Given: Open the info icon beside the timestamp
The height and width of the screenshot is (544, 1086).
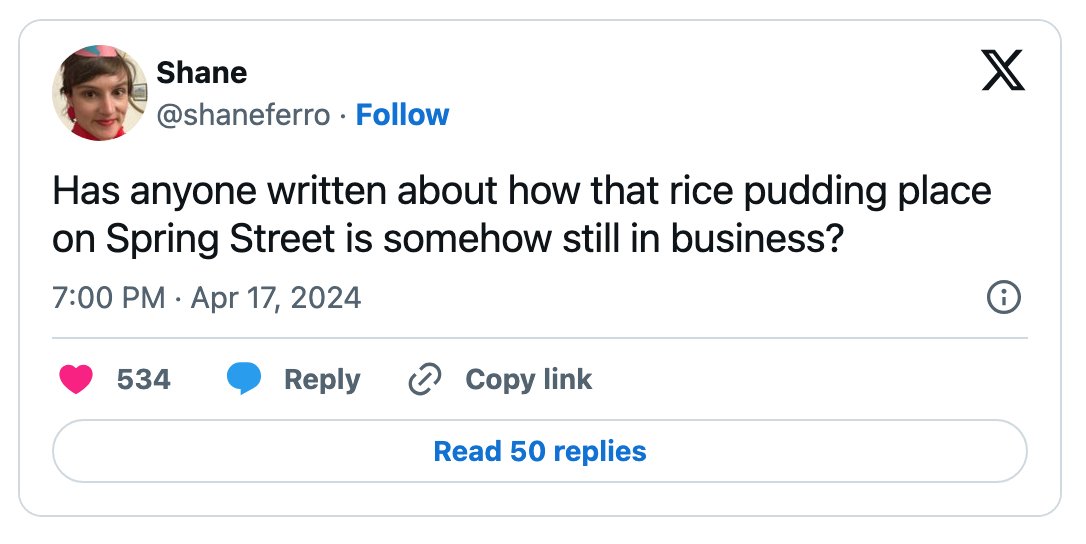Looking at the screenshot, I should point(1003,298).
